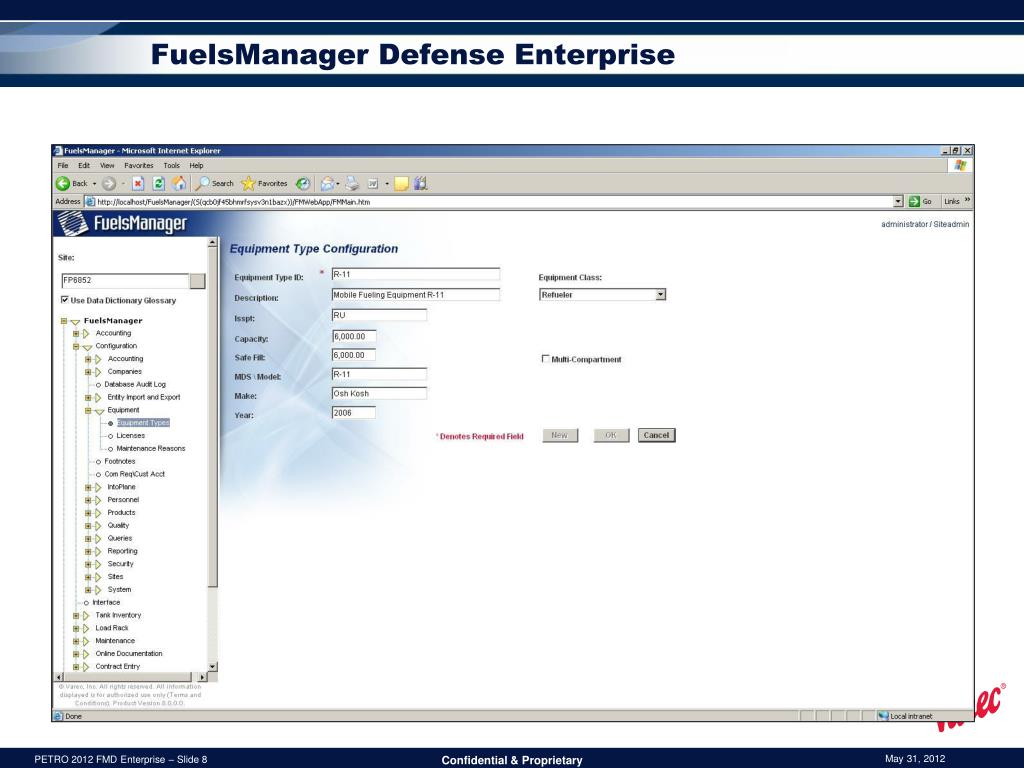This screenshot has height=768, width=1024.
Task: Open the Search magnifier in the toolbar
Action: (215, 184)
